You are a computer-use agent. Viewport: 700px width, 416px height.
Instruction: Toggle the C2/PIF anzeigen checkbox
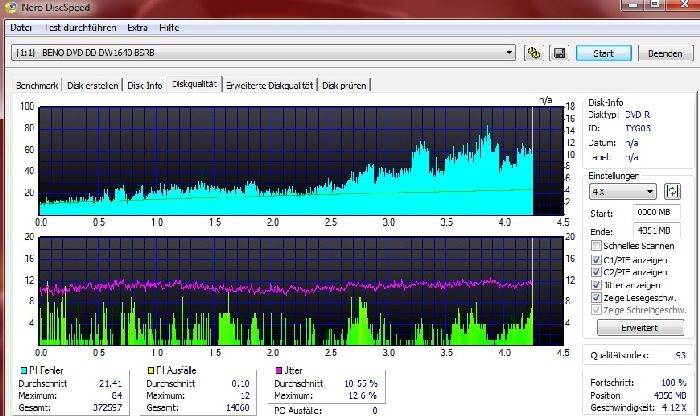click(x=596, y=272)
